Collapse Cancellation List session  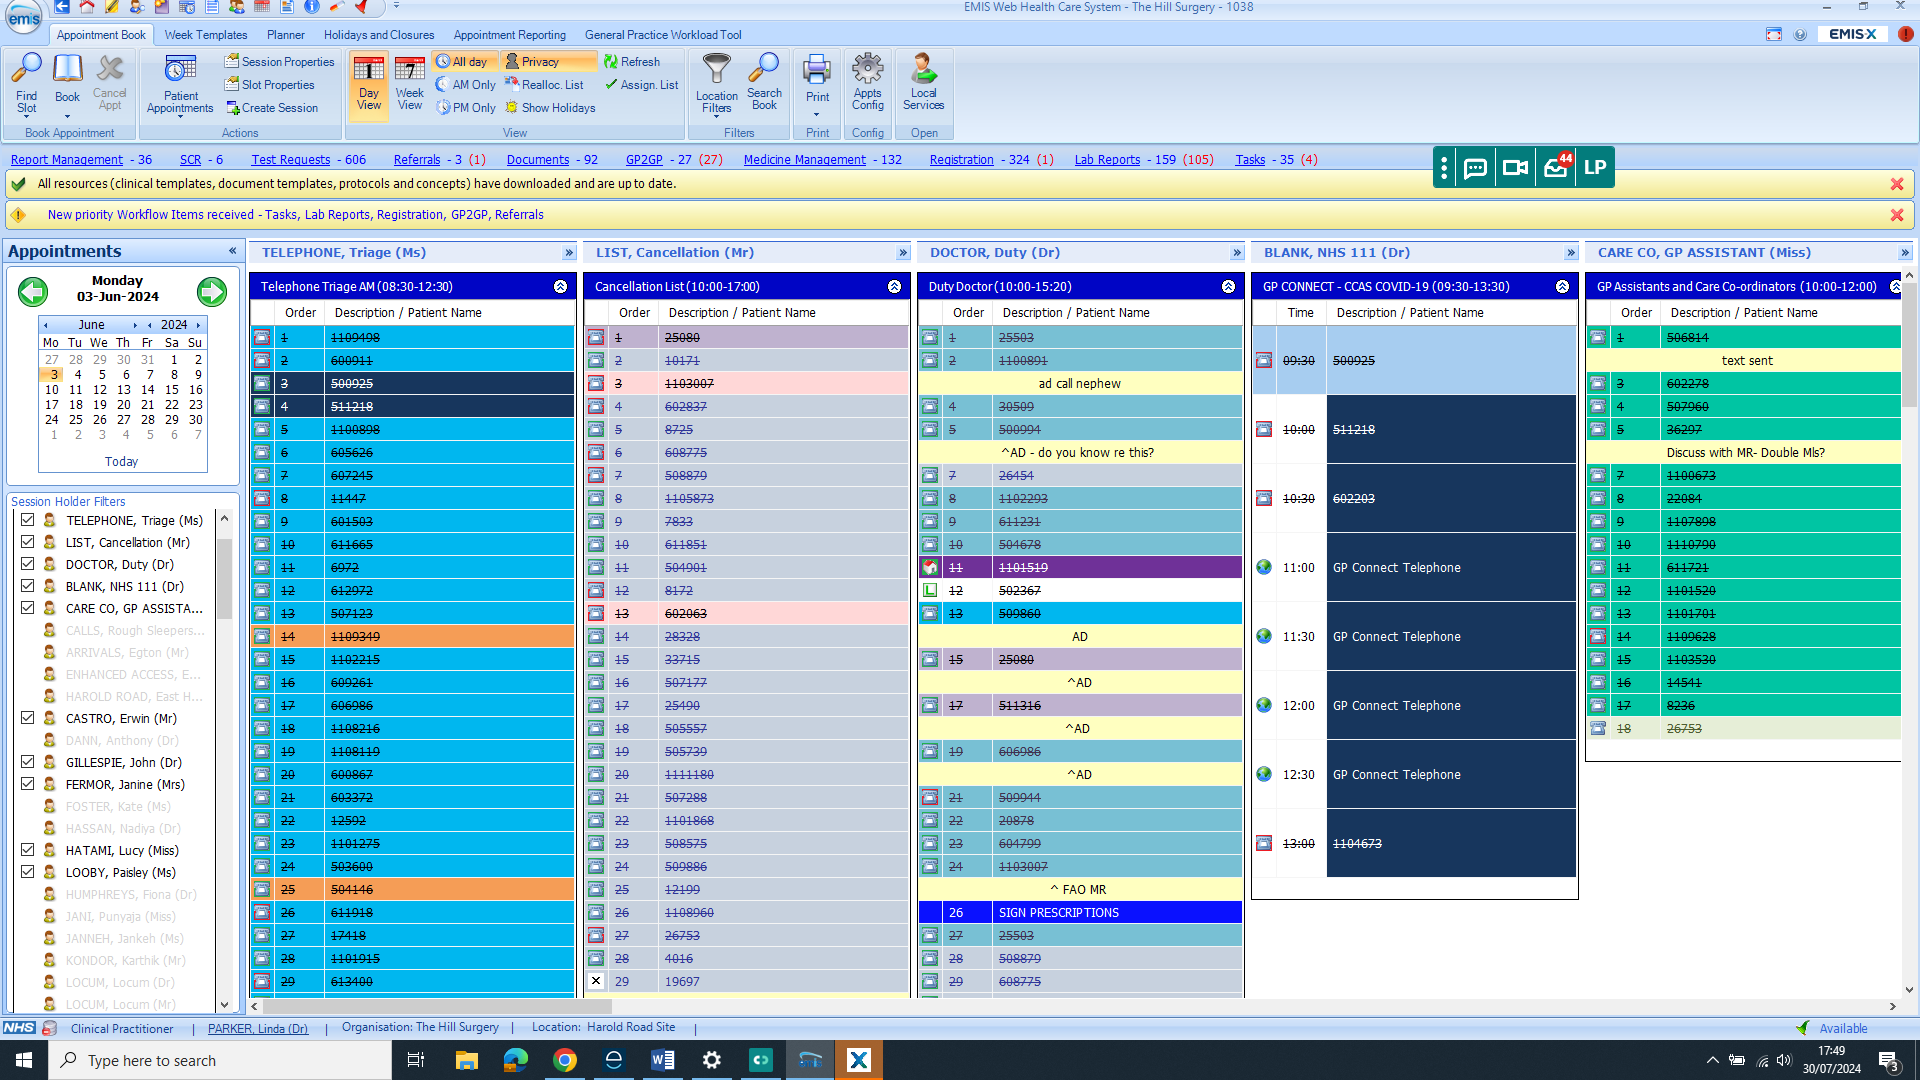click(x=894, y=287)
